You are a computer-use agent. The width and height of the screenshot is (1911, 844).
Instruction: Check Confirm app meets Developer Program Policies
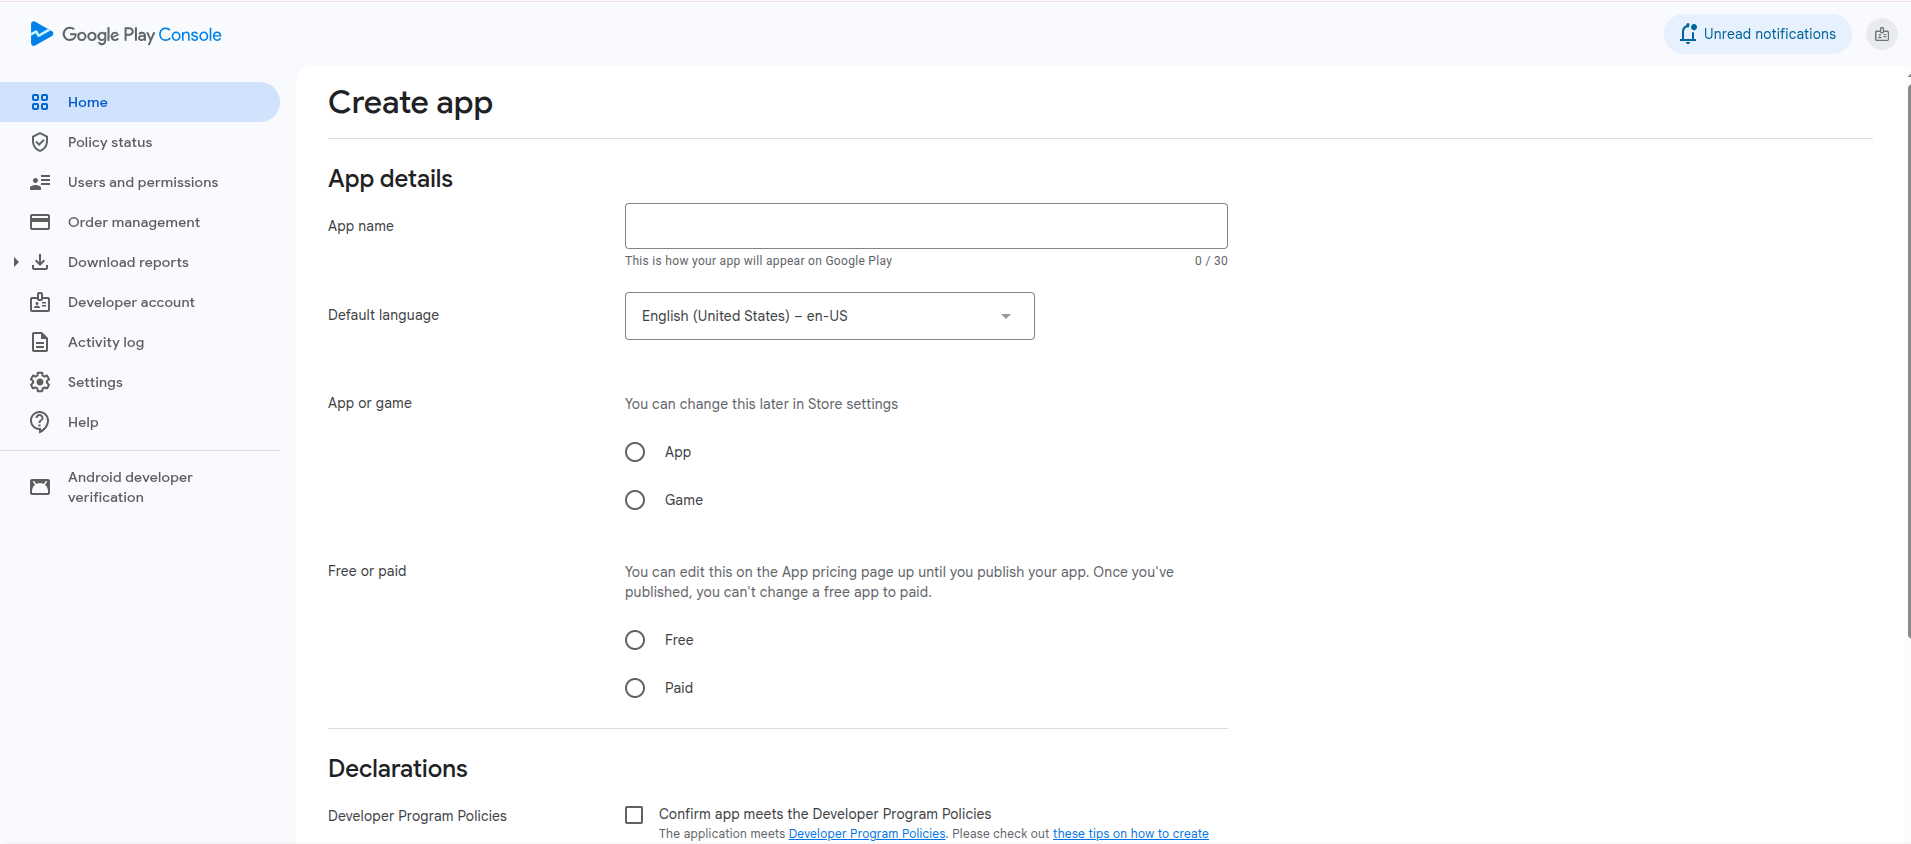point(634,815)
